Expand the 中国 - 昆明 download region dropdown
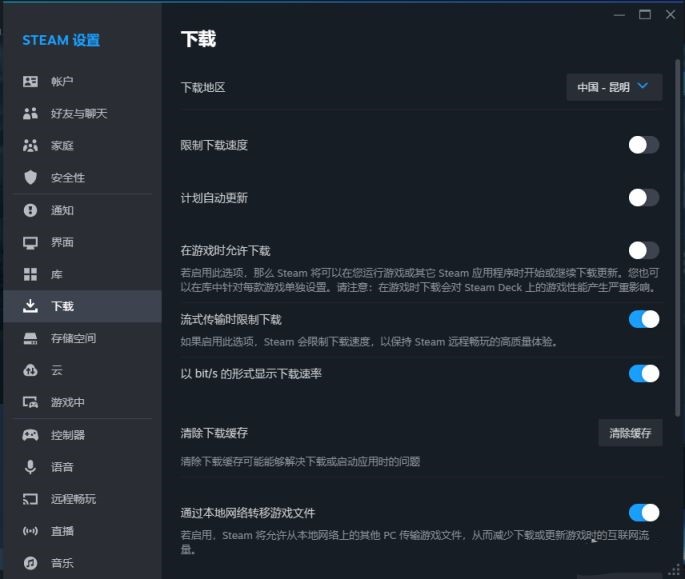685x579 pixels. (614, 87)
